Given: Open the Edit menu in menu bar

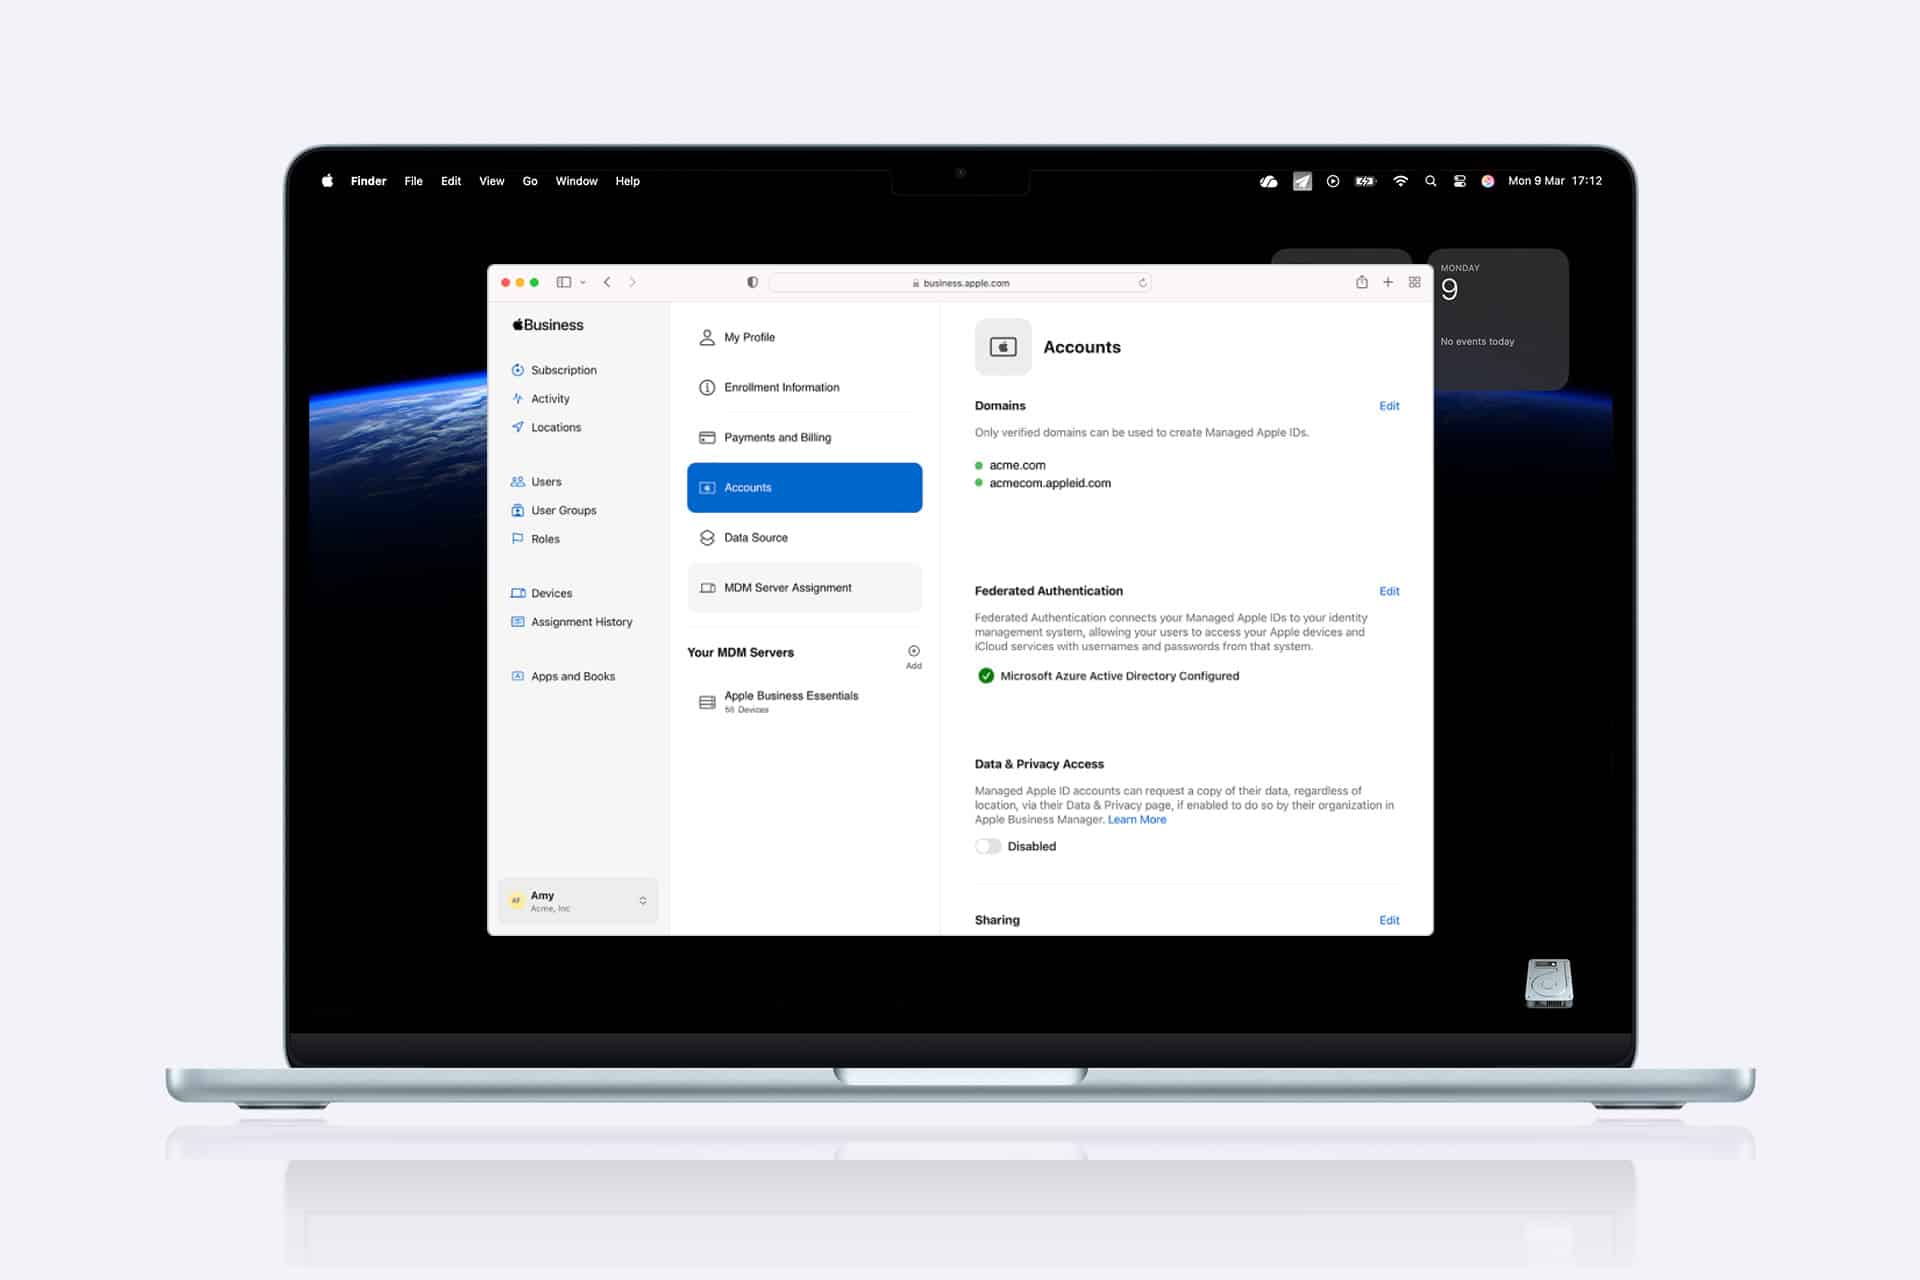Looking at the screenshot, I should [451, 181].
